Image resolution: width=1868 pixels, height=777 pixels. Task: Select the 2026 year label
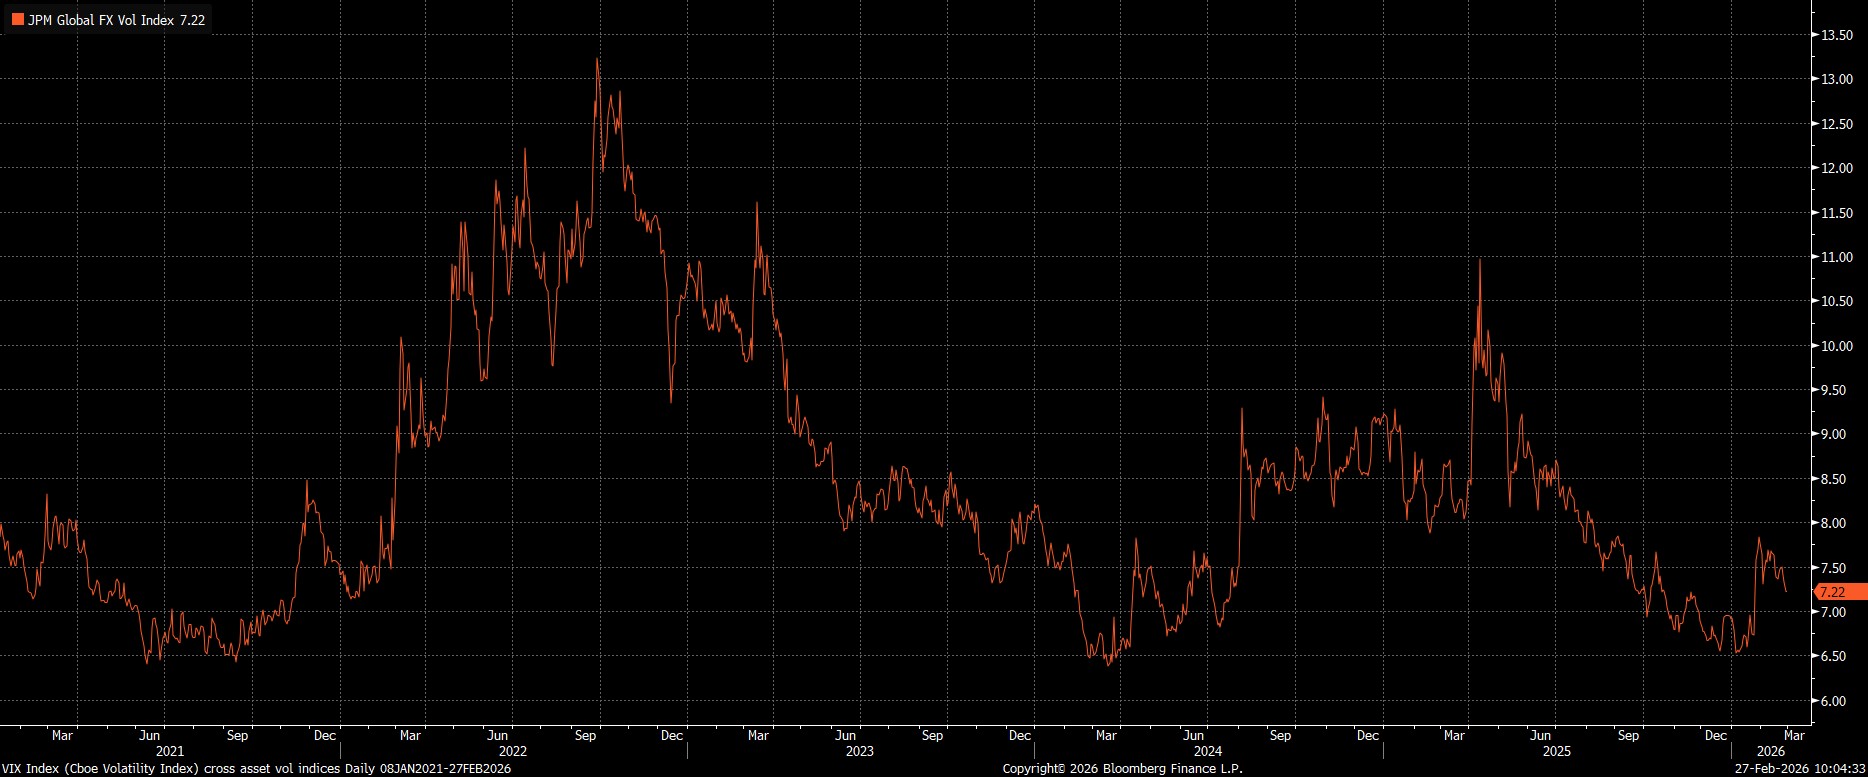(x=1770, y=750)
